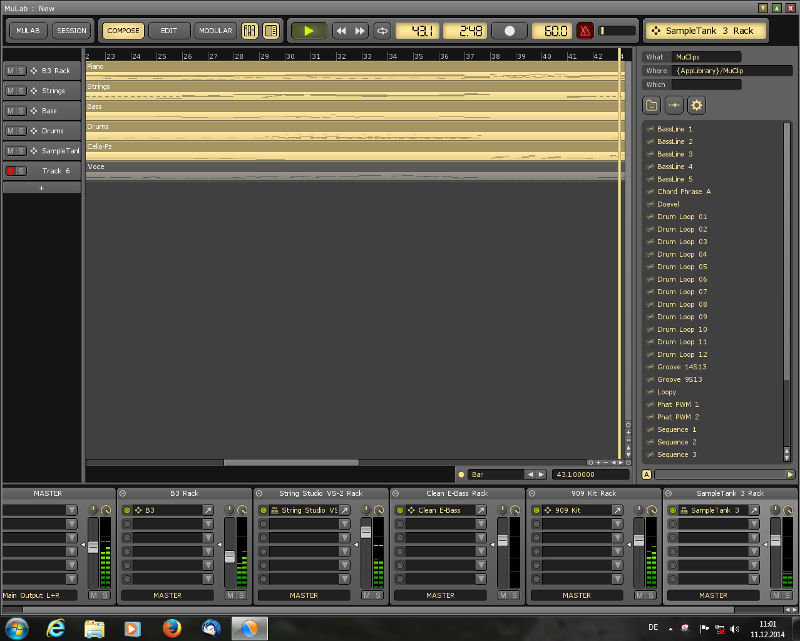Switch to the MODULAR view

[x=215, y=31]
